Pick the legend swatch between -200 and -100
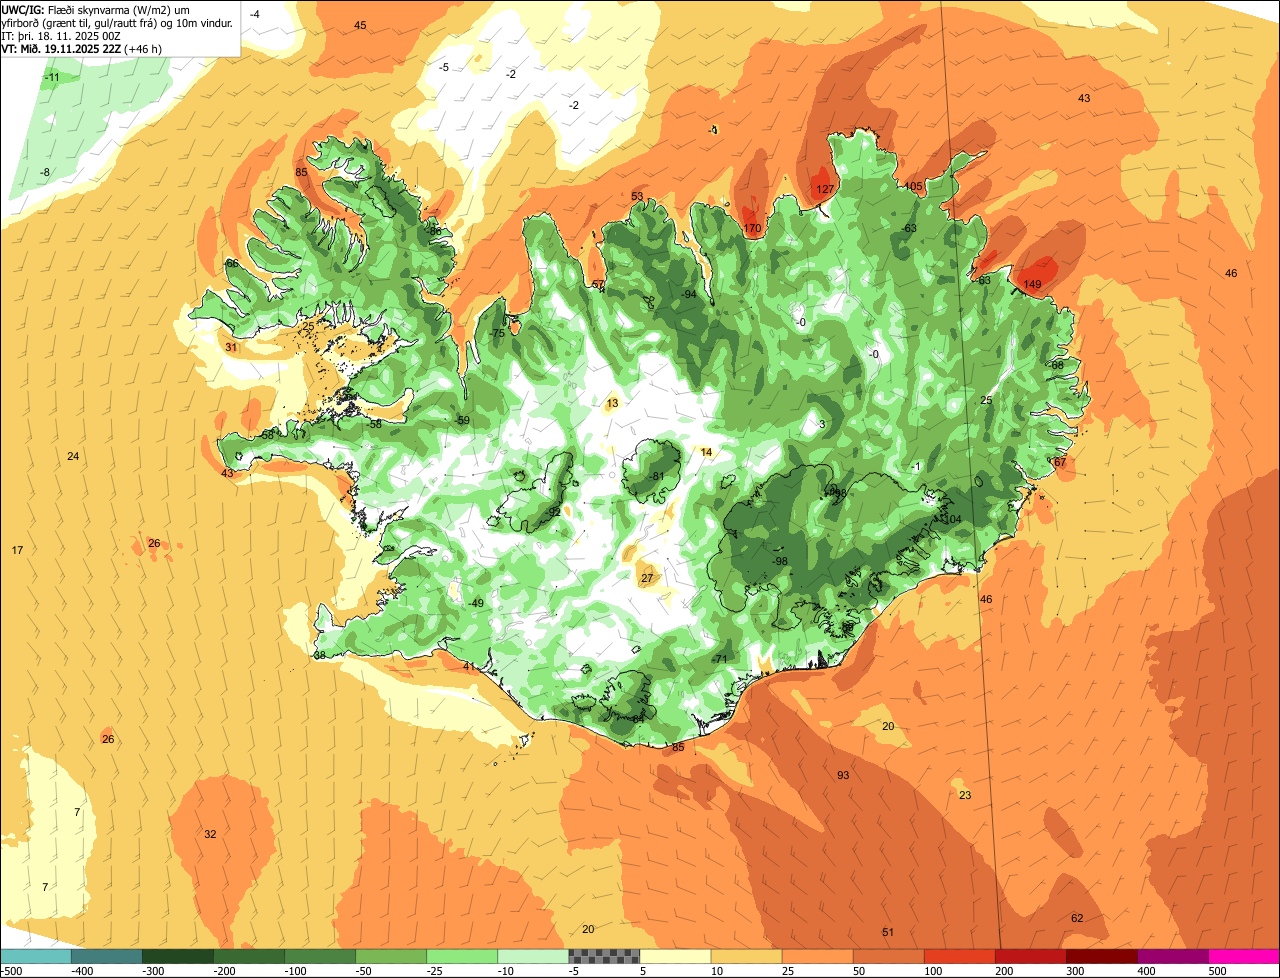Screen dimensions: 1280x978 (248, 956)
